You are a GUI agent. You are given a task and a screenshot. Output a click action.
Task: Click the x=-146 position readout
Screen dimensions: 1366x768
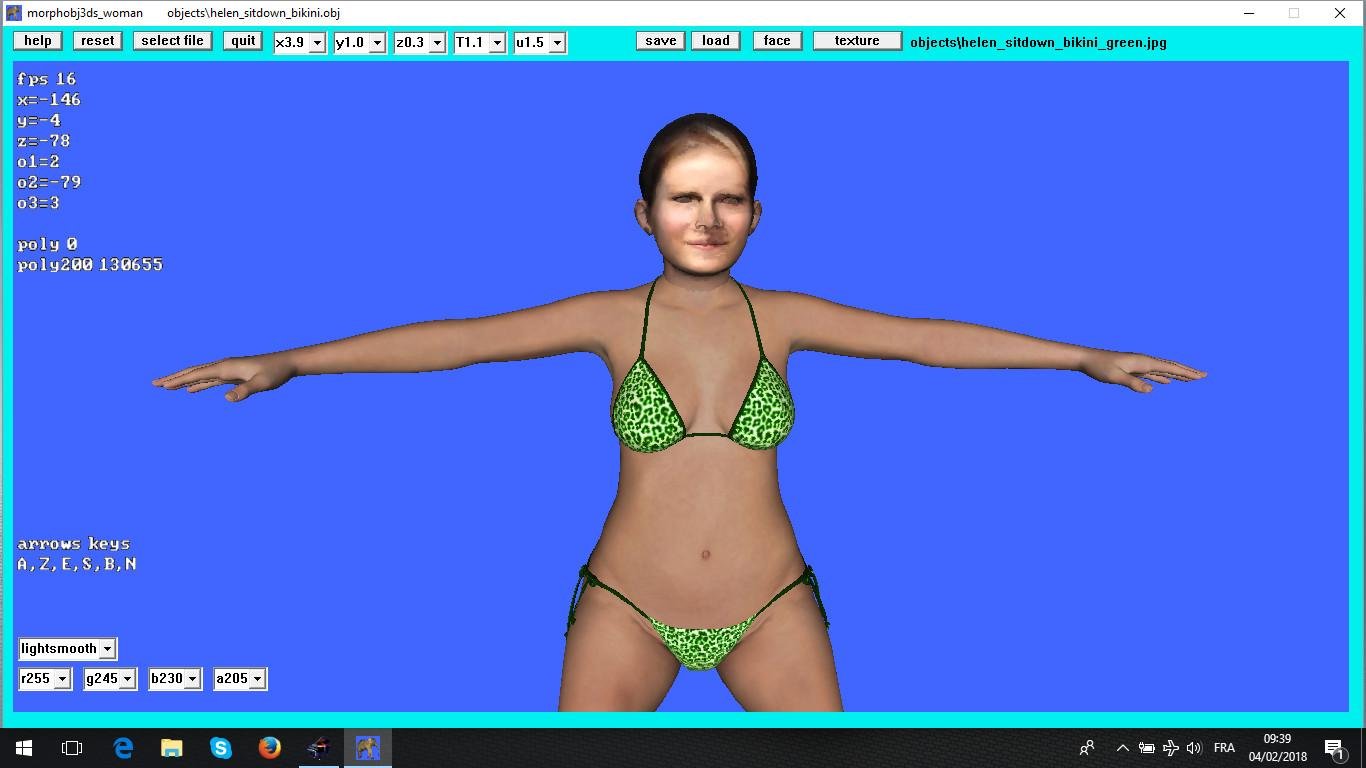click(49, 99)
